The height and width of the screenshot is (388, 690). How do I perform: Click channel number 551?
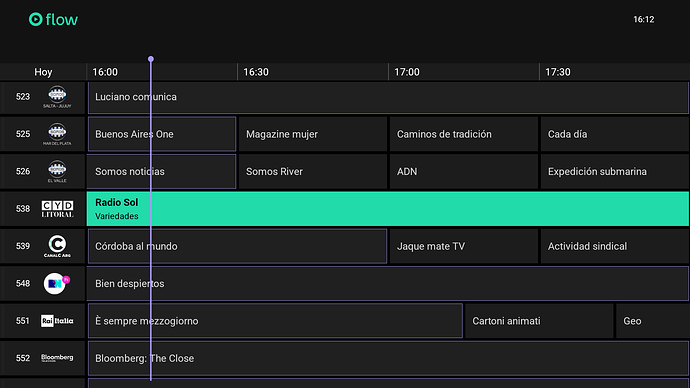point(23,321)
